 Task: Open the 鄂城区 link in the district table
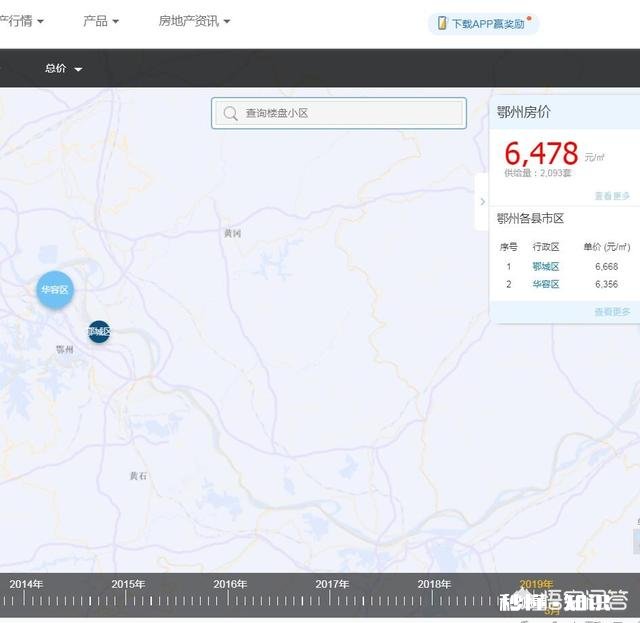tap(546, 267)
